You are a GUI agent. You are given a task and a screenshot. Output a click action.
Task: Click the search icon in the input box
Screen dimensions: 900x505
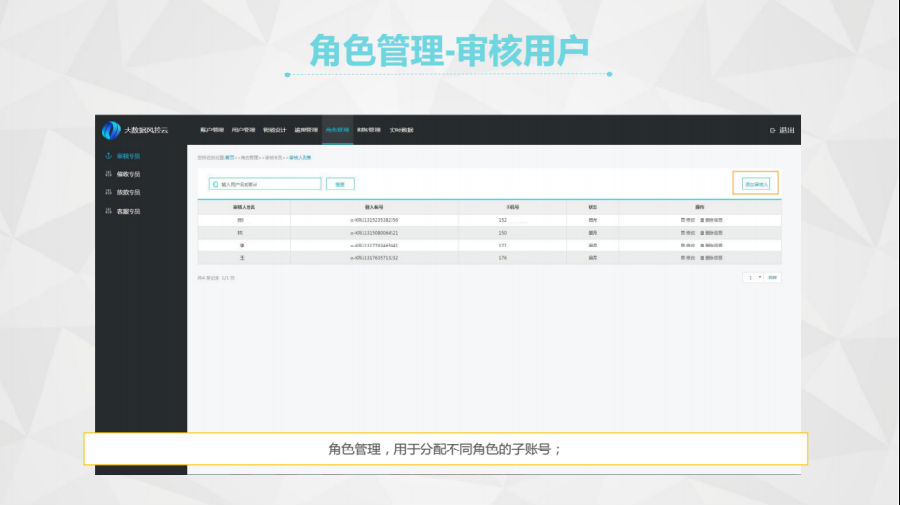(215, 184)
